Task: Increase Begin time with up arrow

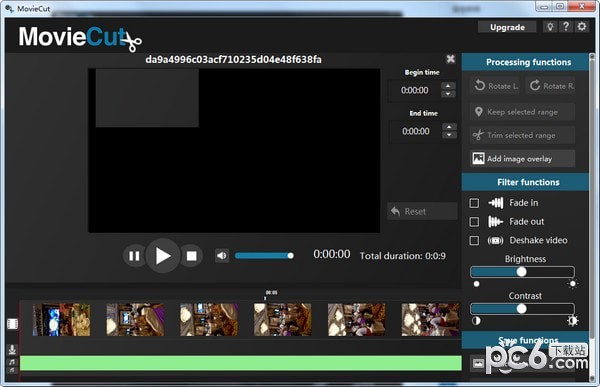Action: tap(448, 85)
